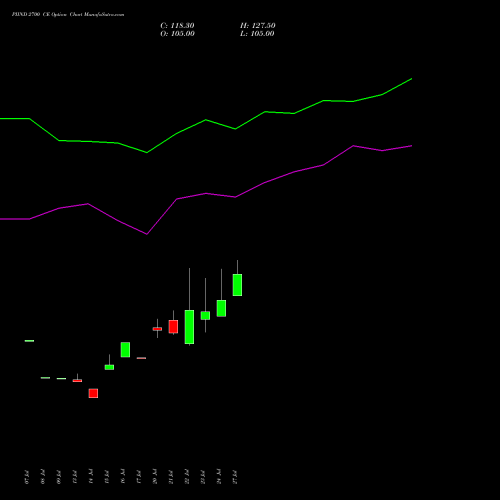The height and width of the screenshot is (500, 500).
Task: Select the green candle on 16 Jul
Action: pos(125,350)
